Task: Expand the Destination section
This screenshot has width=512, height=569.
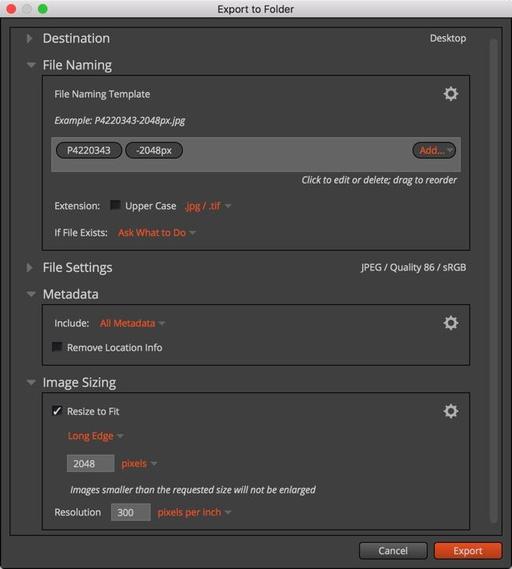Action: 29,38
